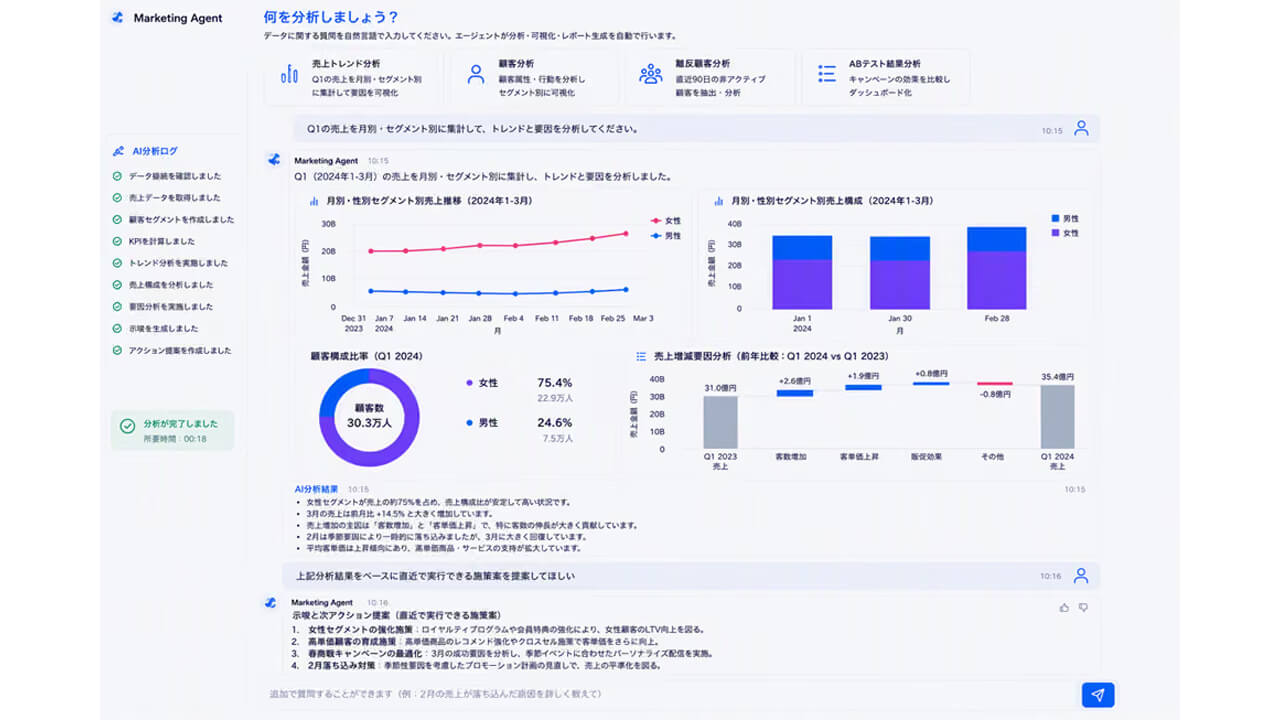Click the Q1 2023 売上 waterfall bar

[720, 422]
